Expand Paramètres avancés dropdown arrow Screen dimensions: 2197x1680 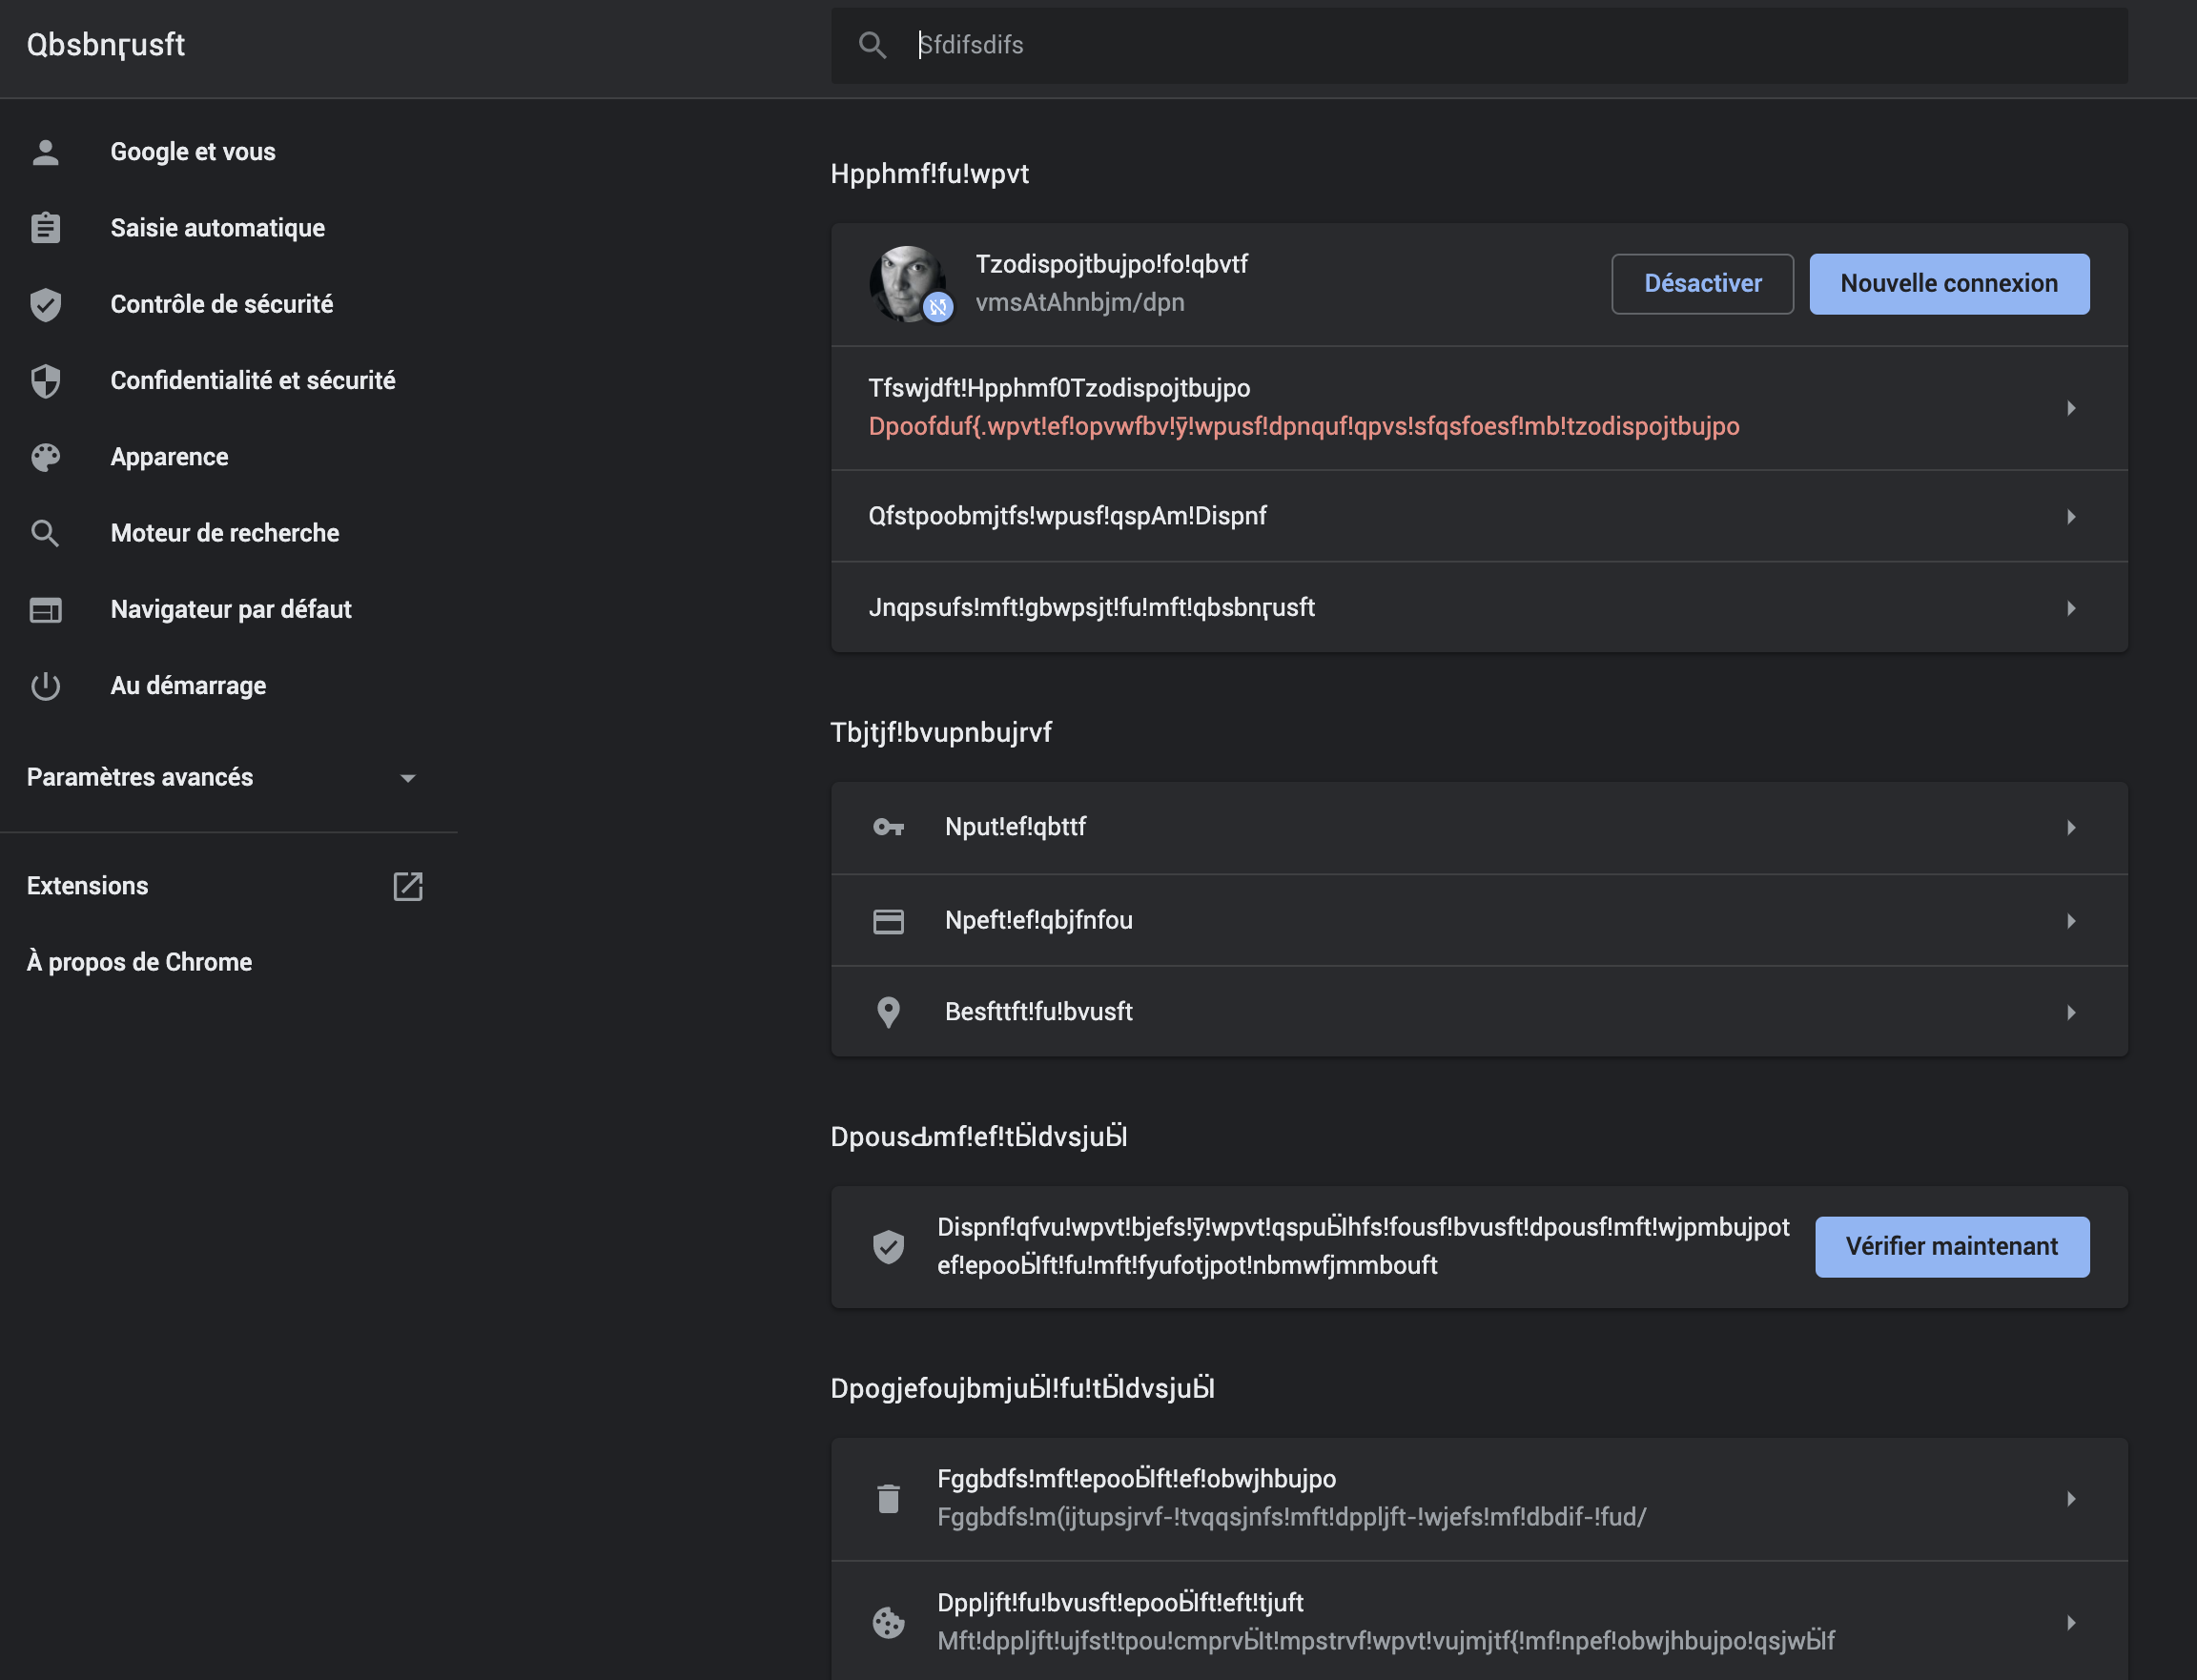tap(408, 778)
